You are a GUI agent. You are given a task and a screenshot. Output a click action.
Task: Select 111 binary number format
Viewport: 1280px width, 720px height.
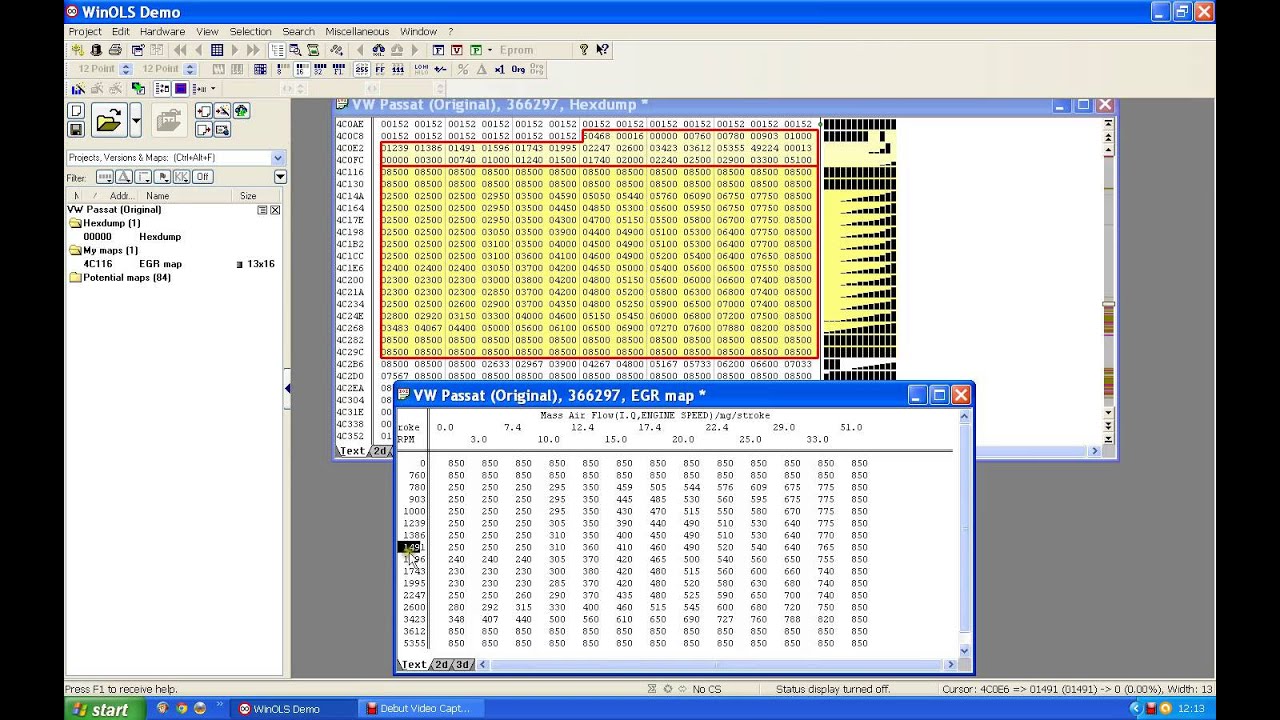tap(398, 69)
